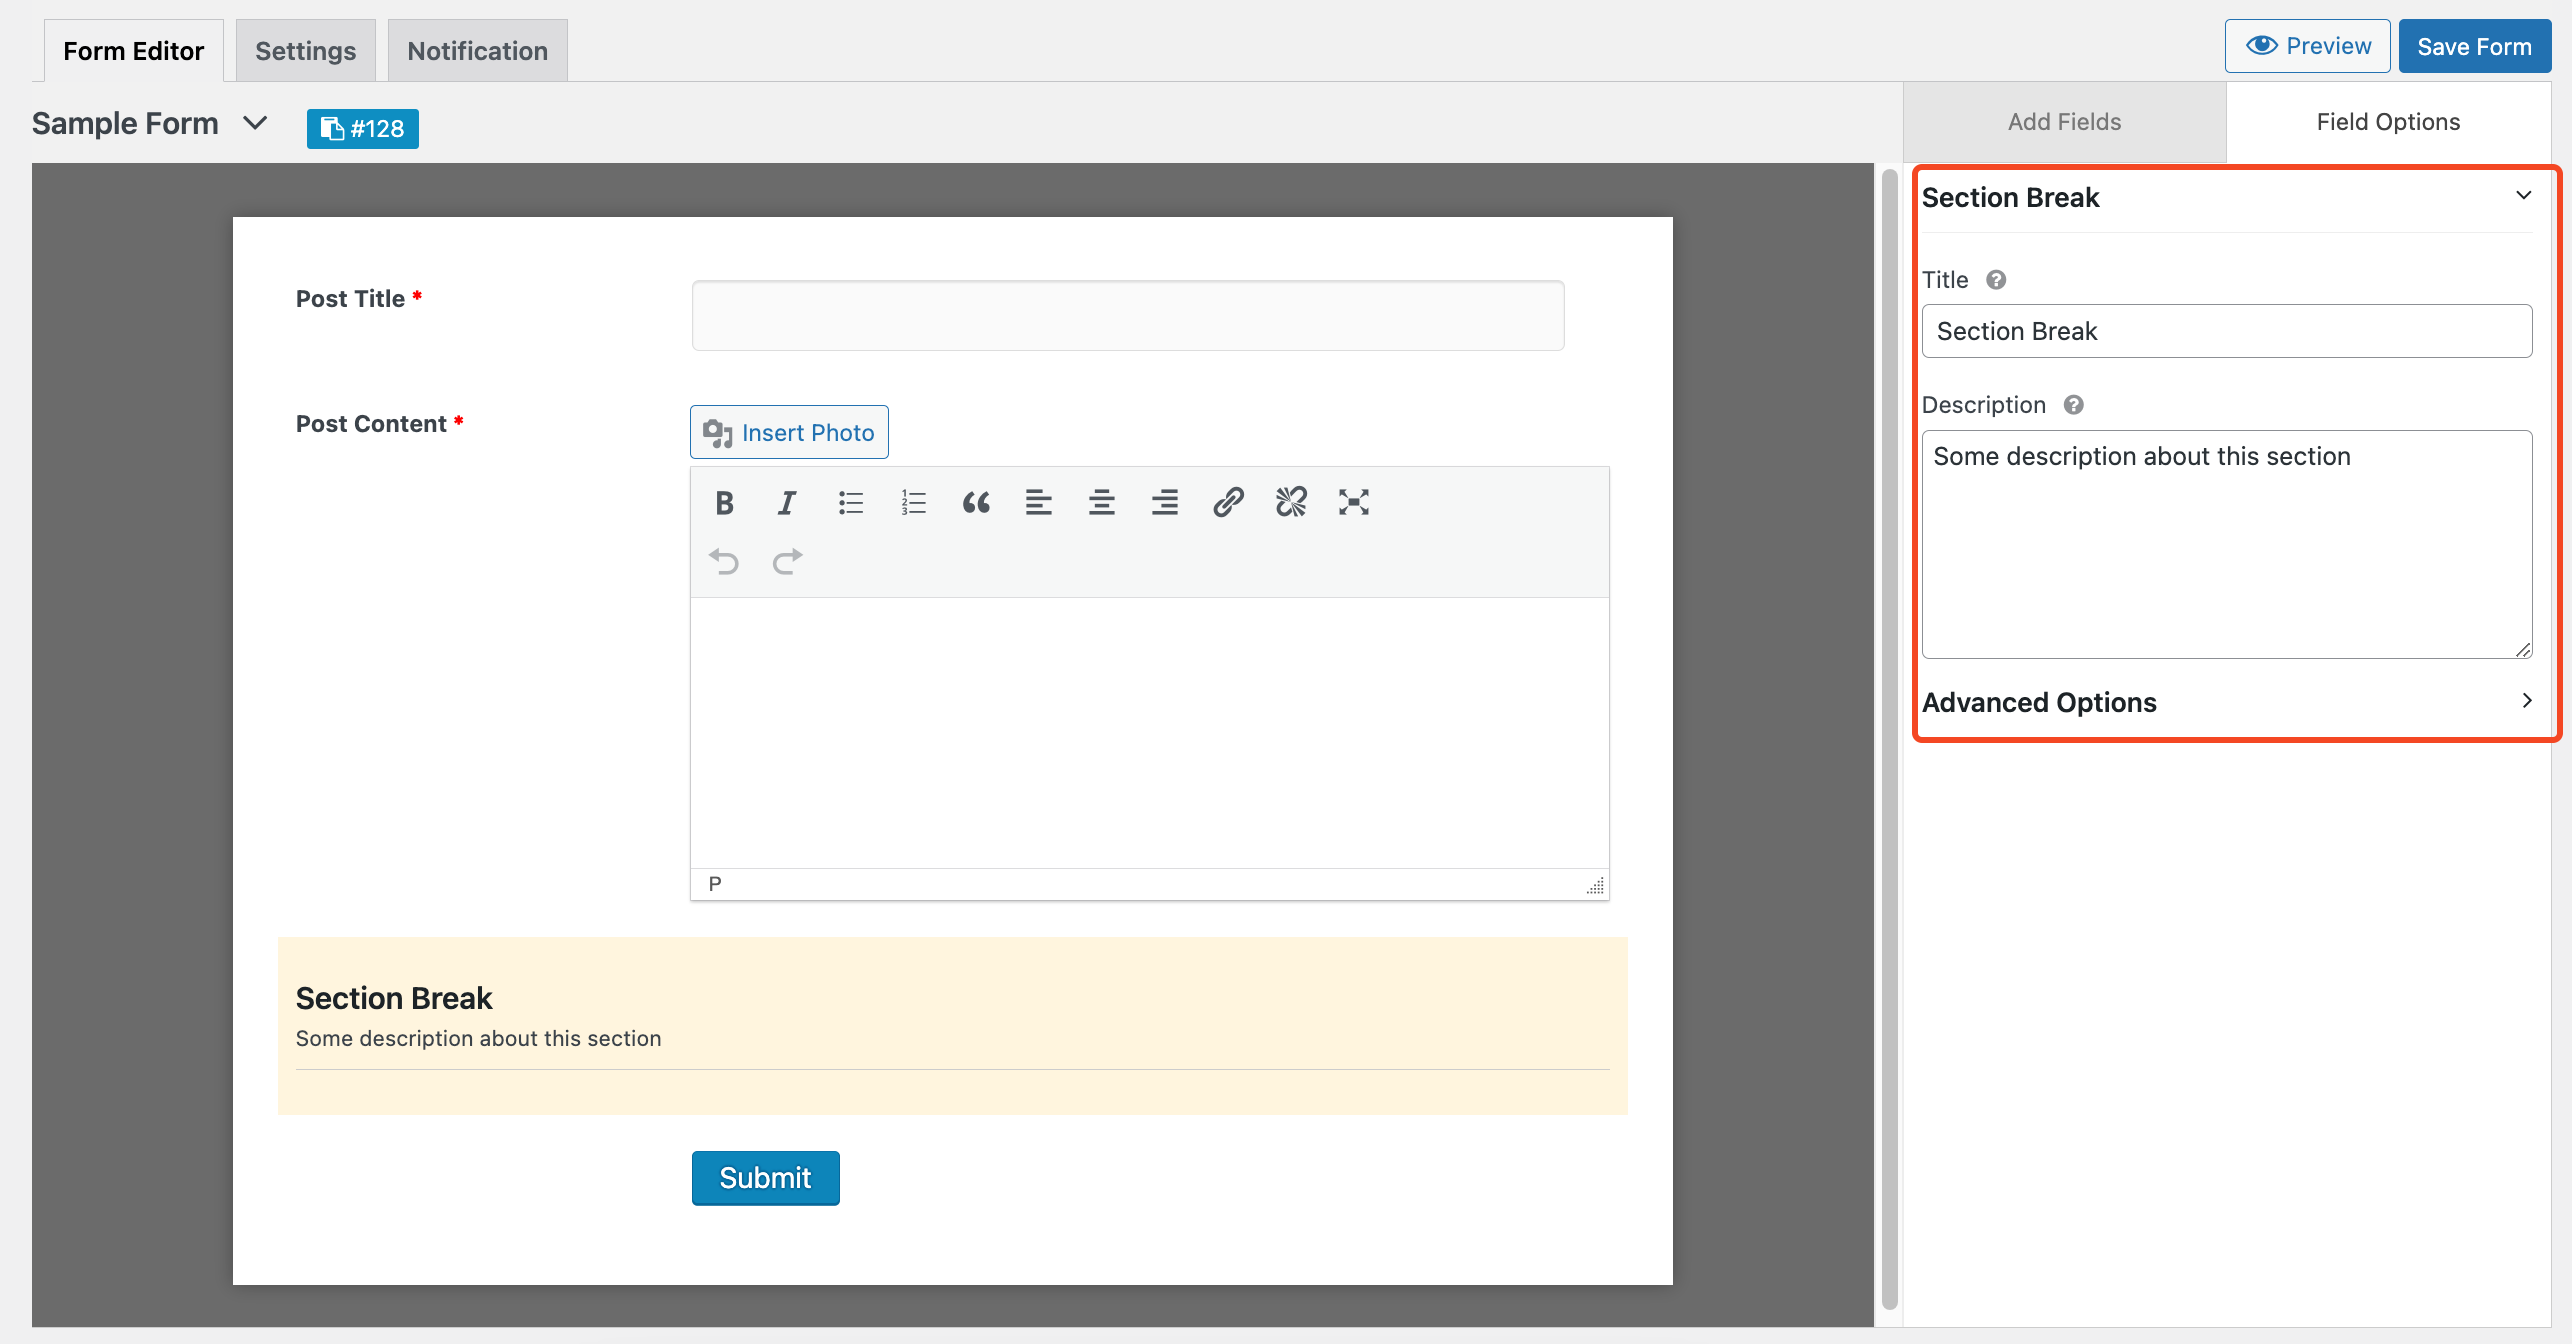
Task: Click the Italic formatting icon
Action: tap(786, 502)
